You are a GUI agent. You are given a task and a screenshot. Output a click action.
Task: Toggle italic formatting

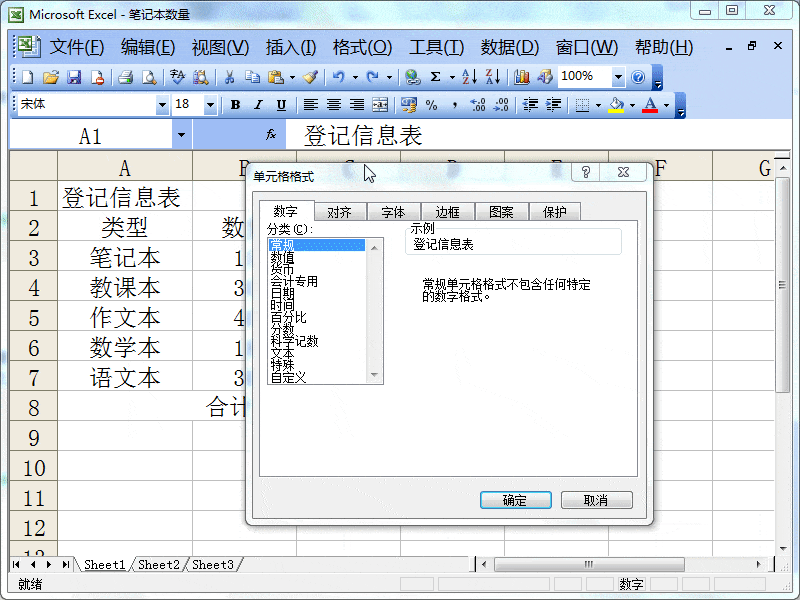258,104
